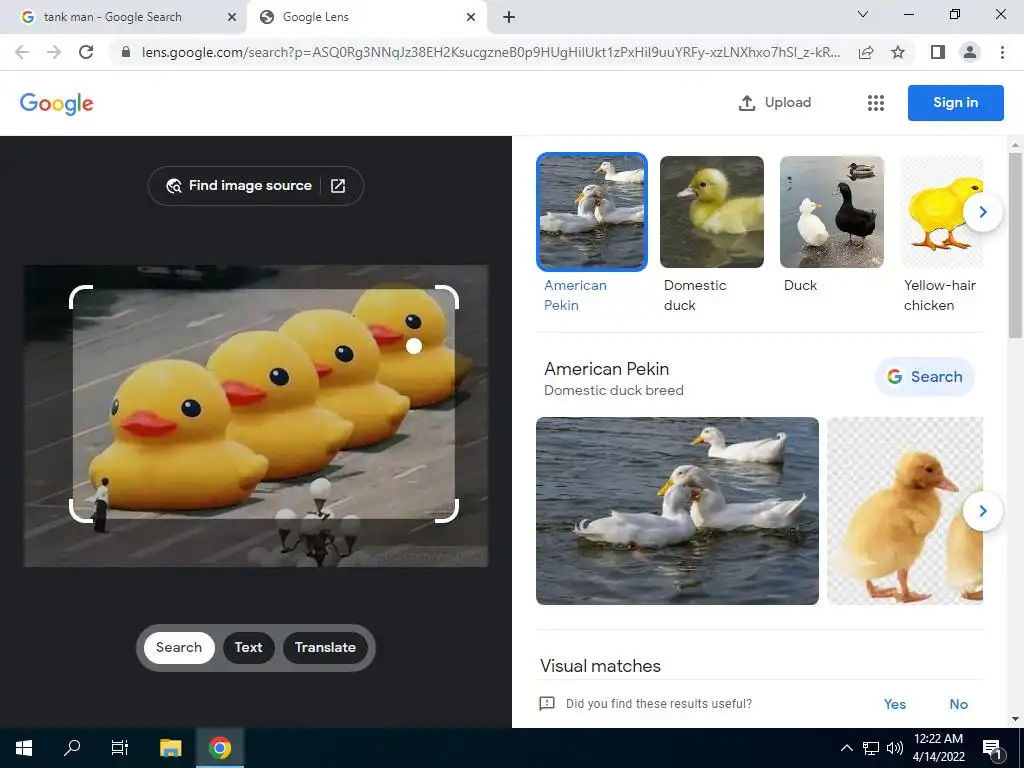Share this page from address bar
The image size is (1024, 768).
[866, 52]
